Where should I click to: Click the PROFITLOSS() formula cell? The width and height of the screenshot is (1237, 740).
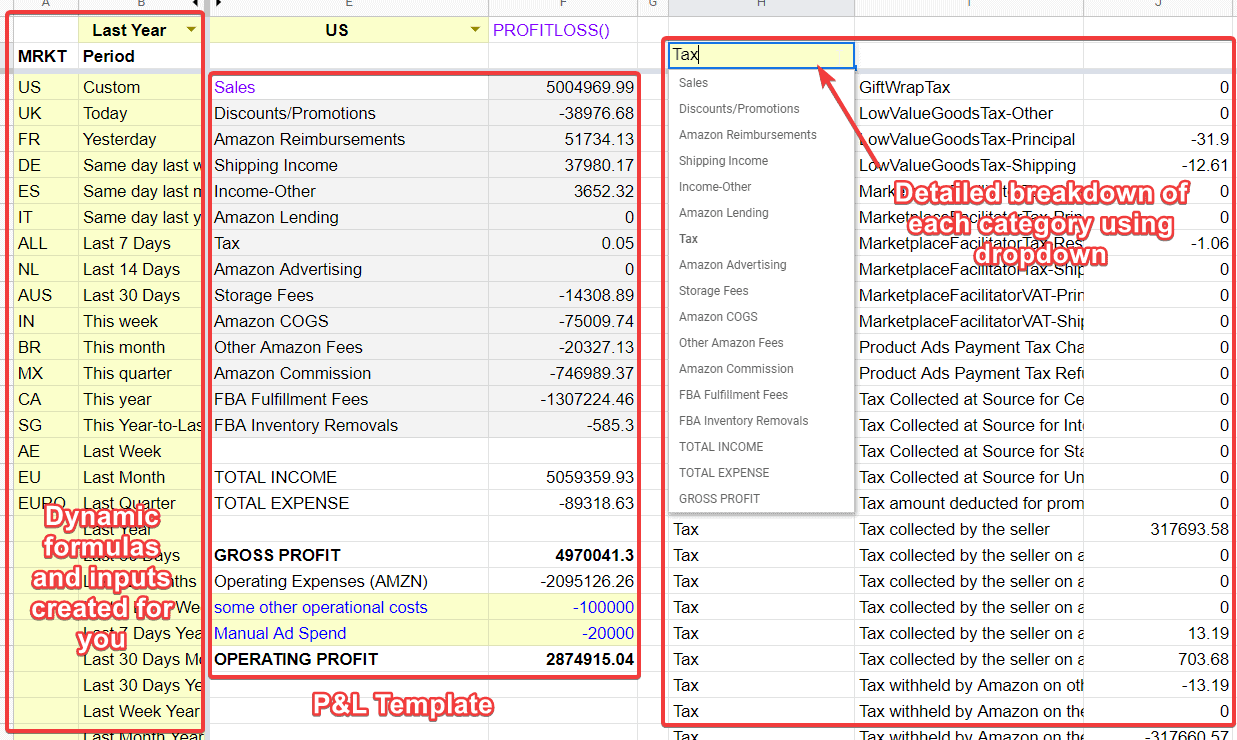553,30
